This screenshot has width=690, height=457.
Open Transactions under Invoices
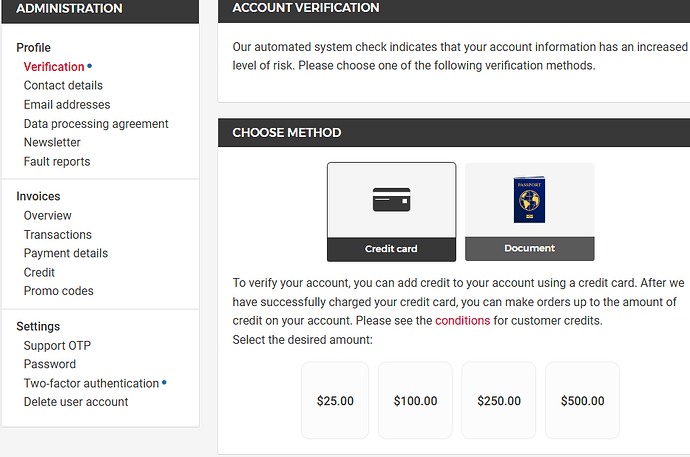[x=58, y=234]
